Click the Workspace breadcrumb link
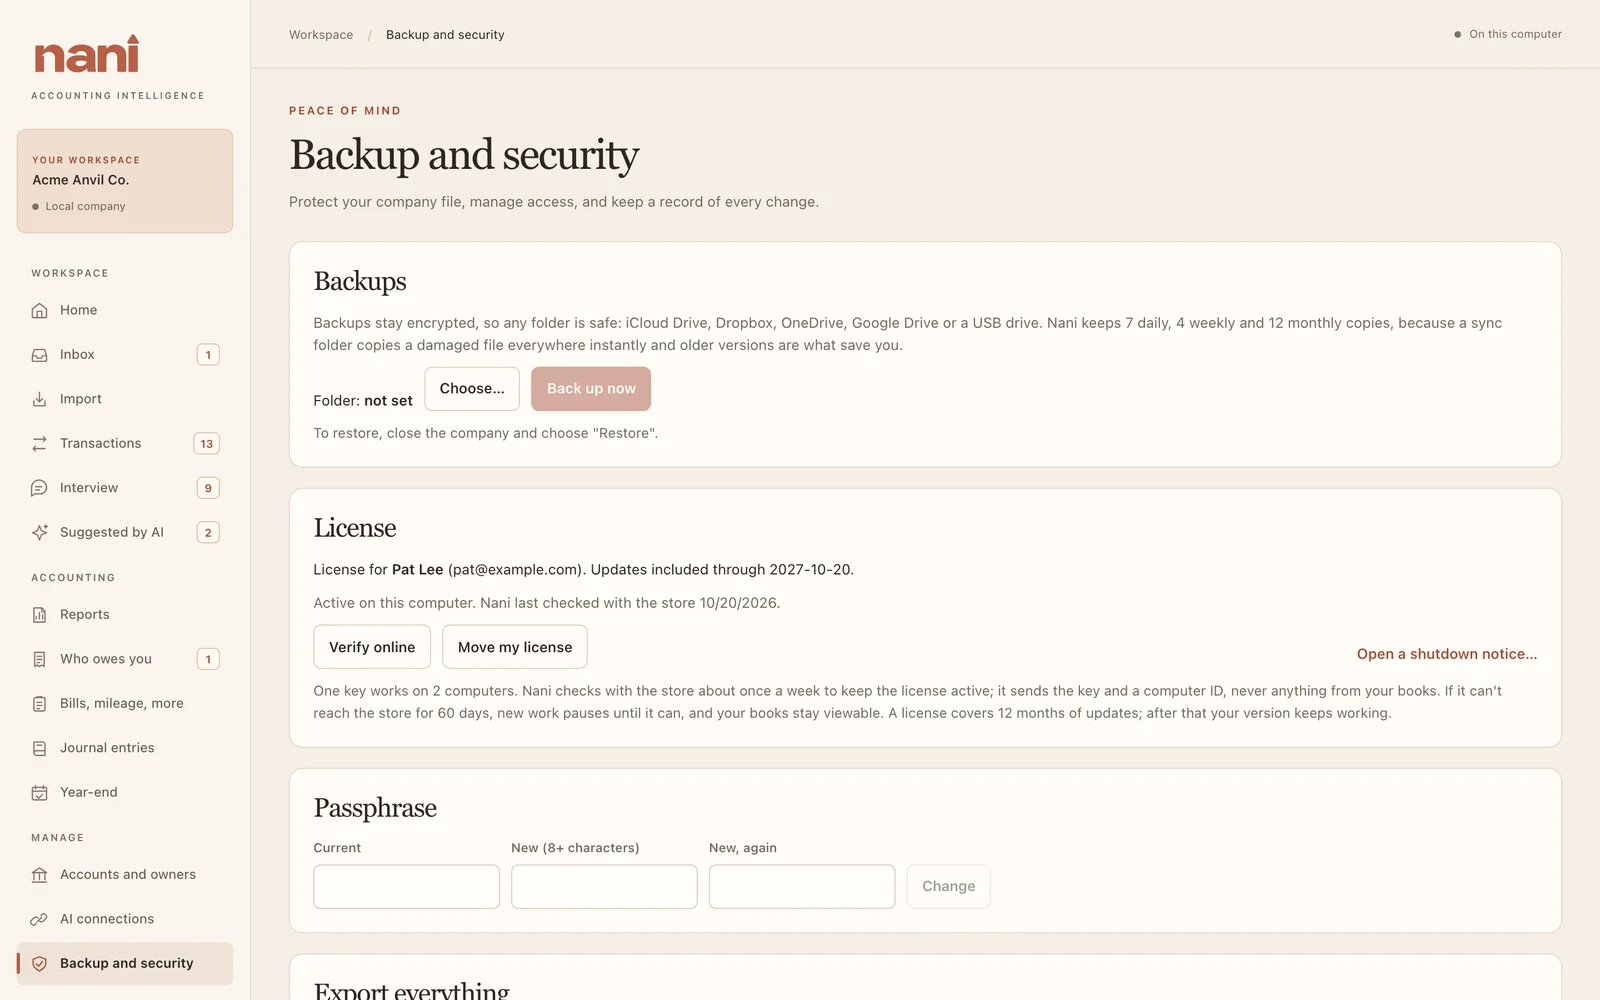The width and height of the screenshot is (1600, 1000). pos(321,35)
